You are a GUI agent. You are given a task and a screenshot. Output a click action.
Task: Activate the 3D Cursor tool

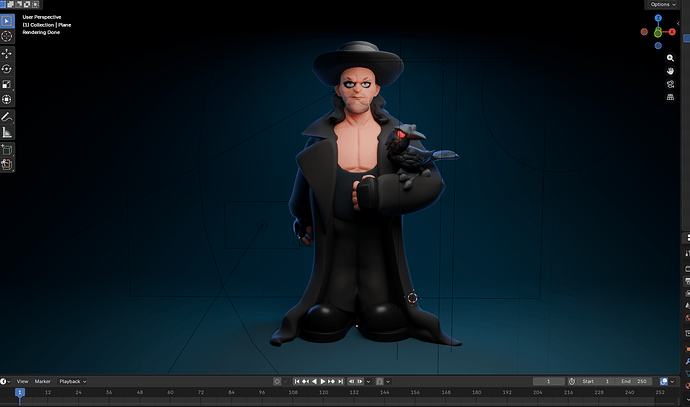(x=7, y=37)
